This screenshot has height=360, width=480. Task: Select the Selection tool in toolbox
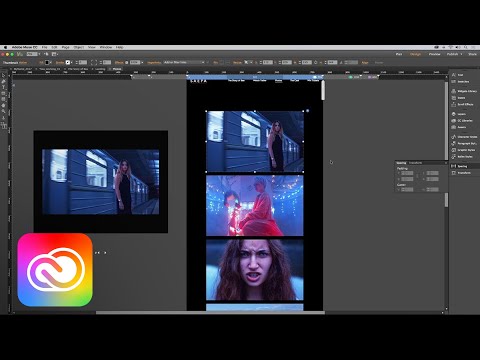pyautogui.click(x=4, y=75)
